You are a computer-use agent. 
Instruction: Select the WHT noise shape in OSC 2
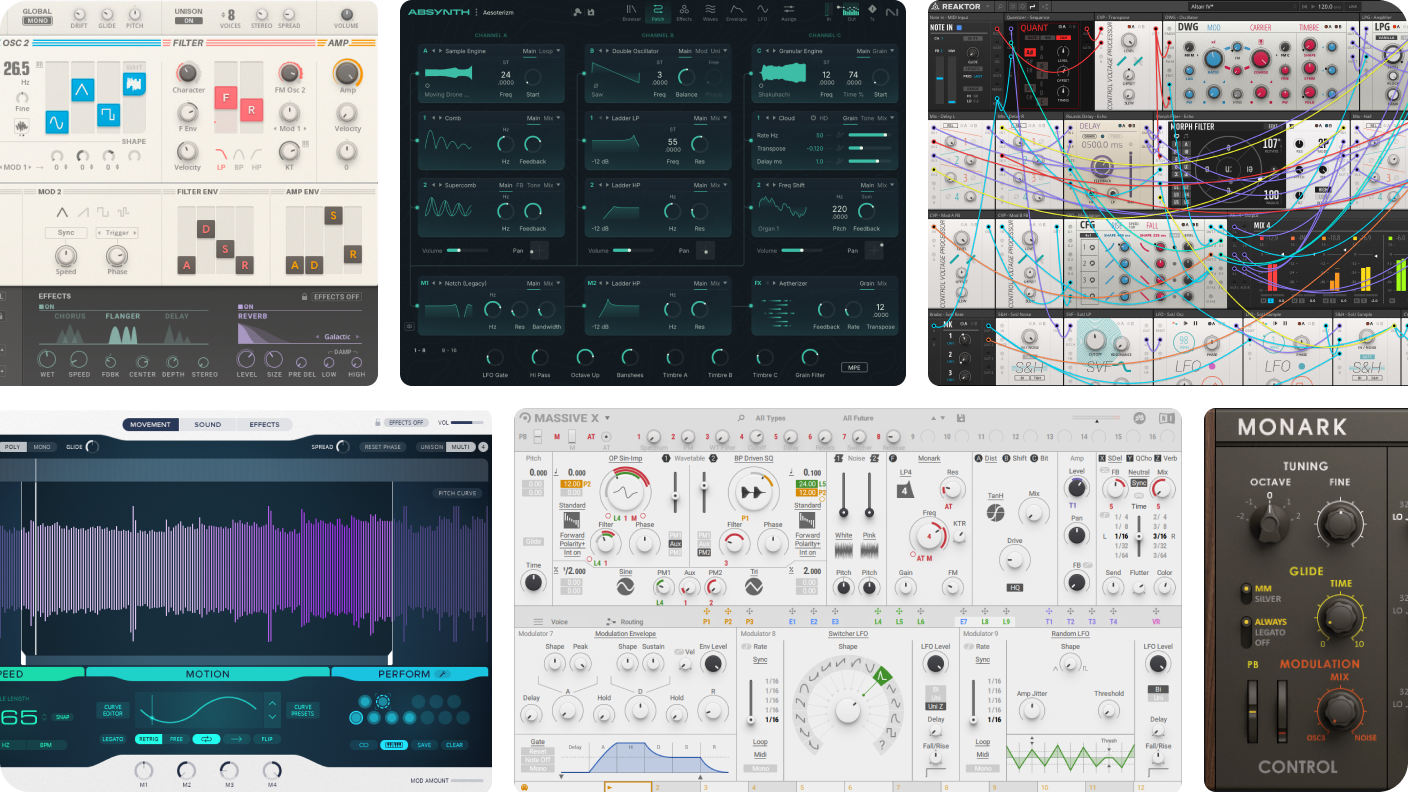(134, 84)
